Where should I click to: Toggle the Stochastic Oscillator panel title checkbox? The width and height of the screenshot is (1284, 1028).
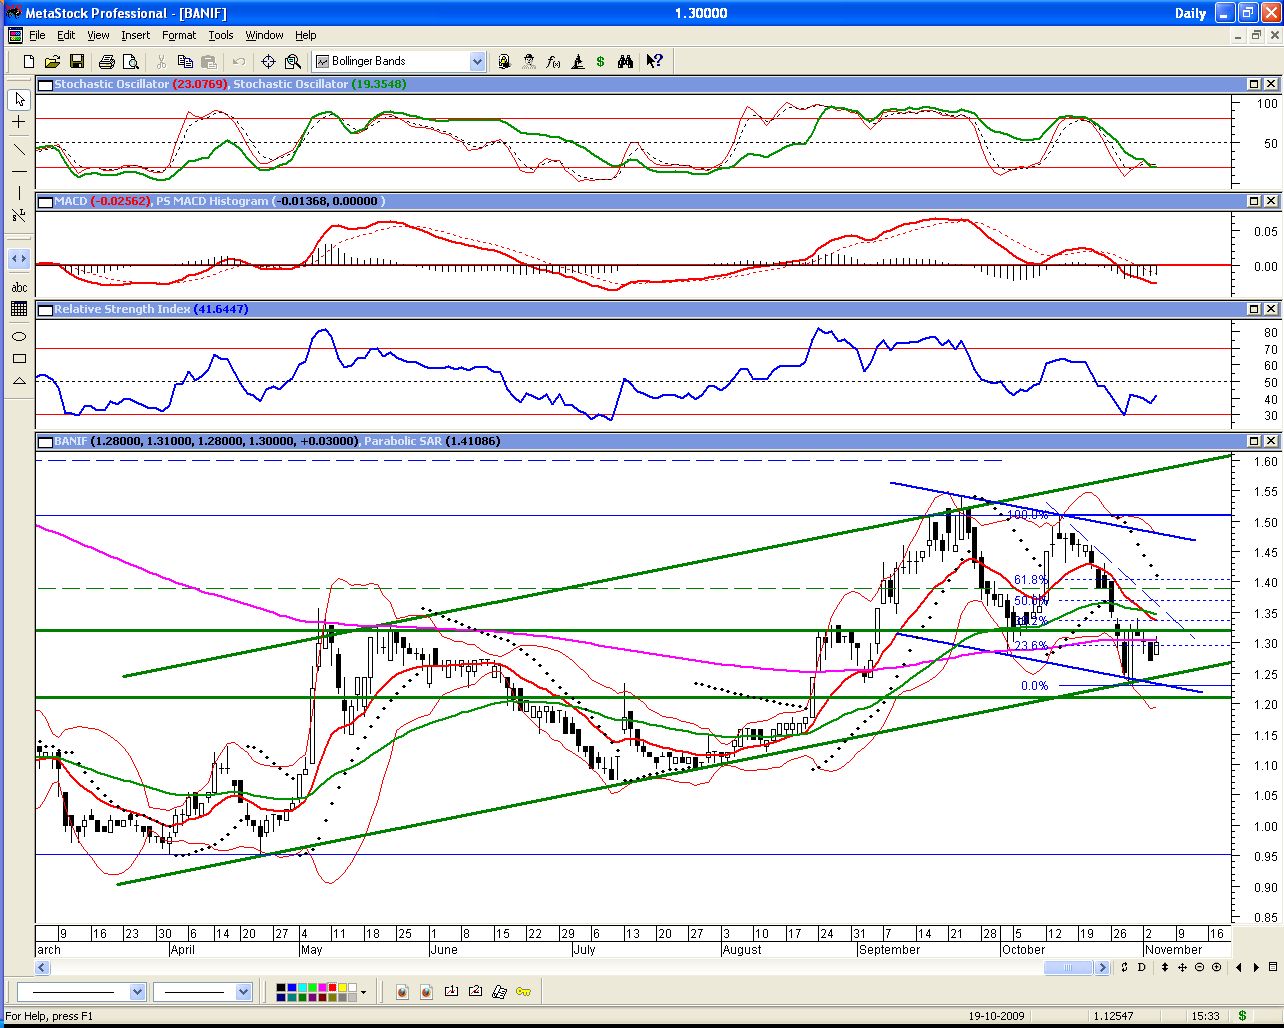click(45, 85)
